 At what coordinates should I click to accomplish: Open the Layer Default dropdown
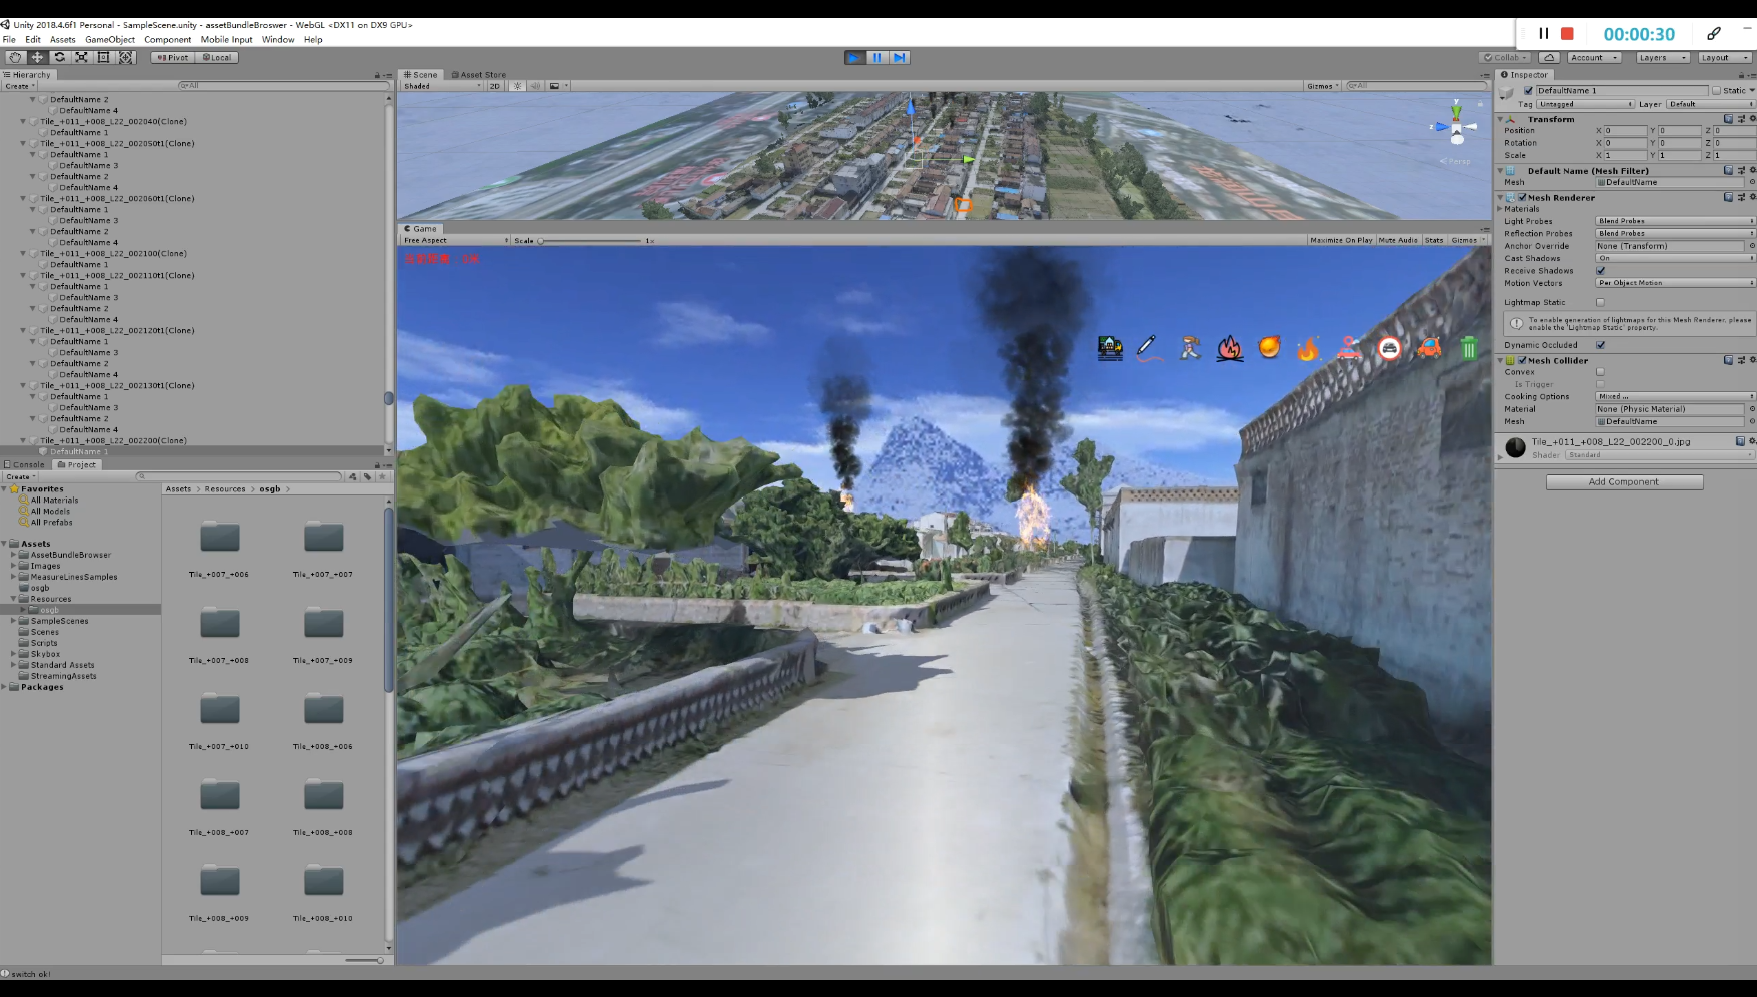1710,104
